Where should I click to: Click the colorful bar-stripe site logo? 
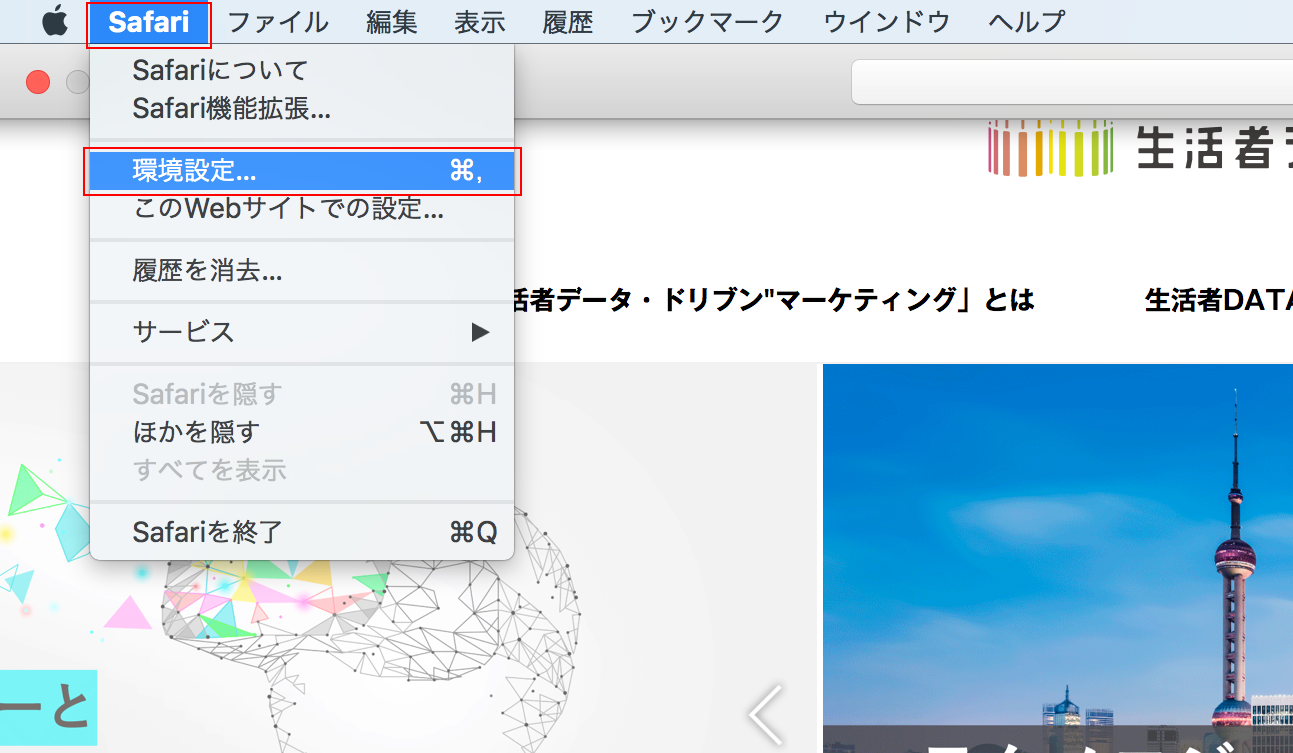tap(1050, 148)
